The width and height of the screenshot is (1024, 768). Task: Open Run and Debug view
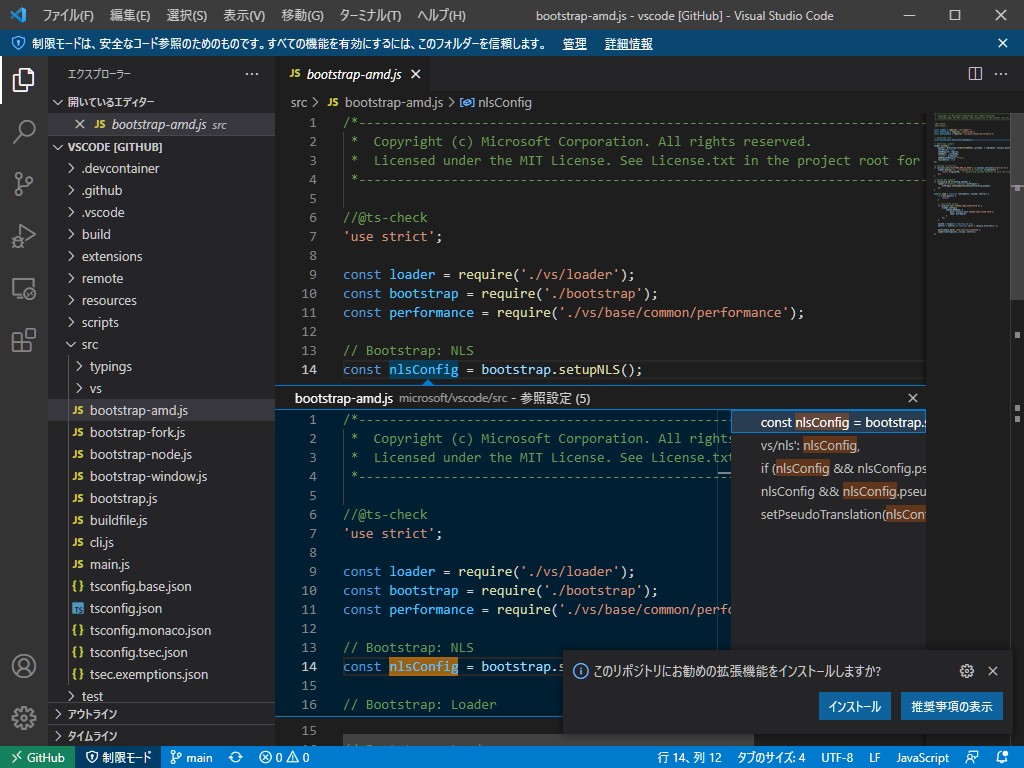click(x=24, y=237)
